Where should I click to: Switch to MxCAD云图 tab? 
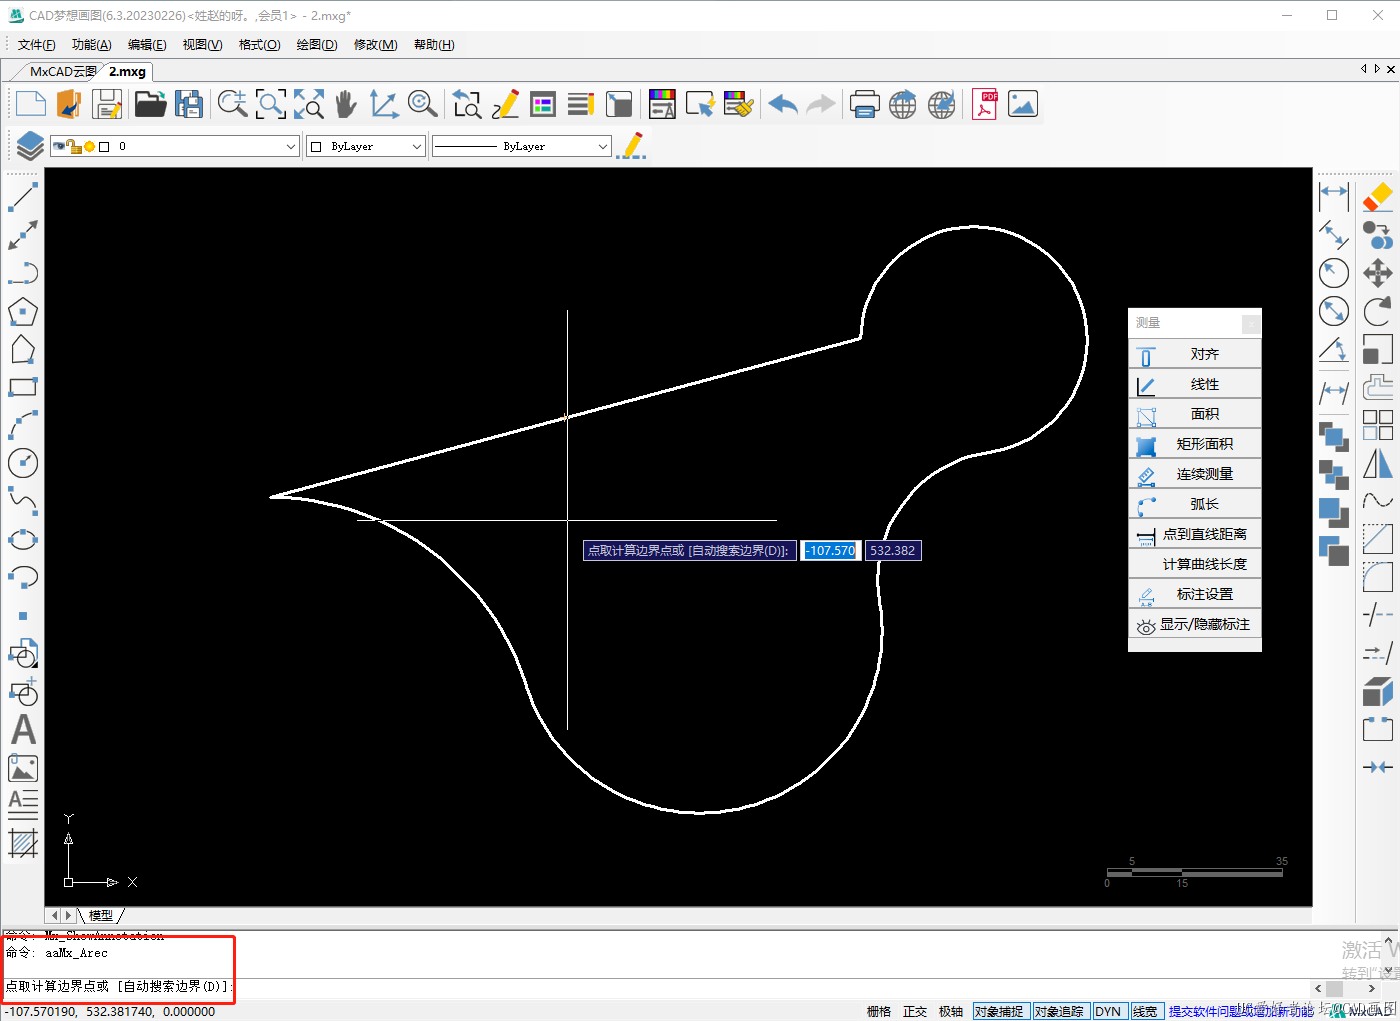[62, 72]
